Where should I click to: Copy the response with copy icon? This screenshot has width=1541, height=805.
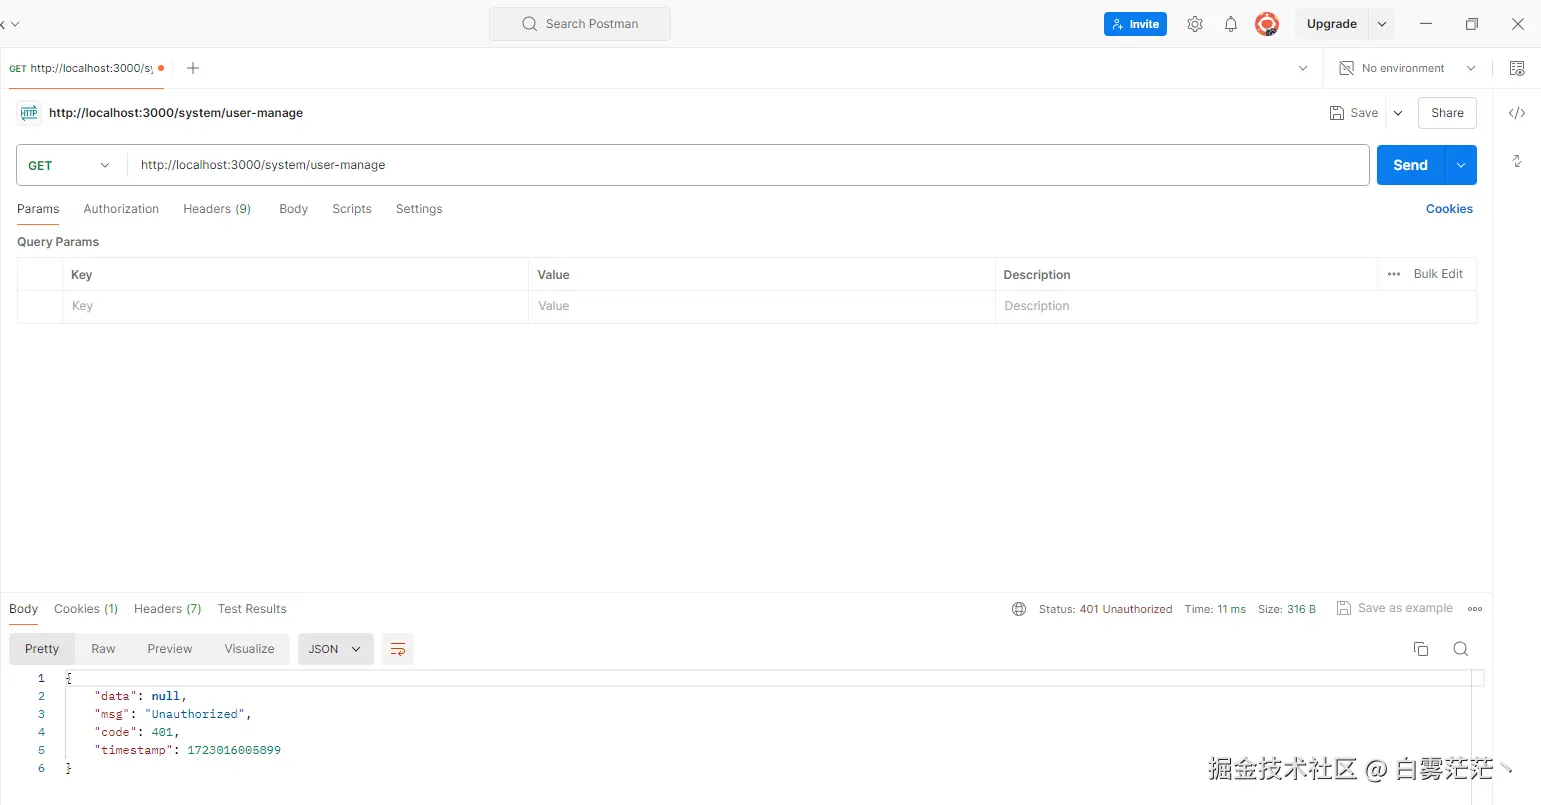point(1421,649)
